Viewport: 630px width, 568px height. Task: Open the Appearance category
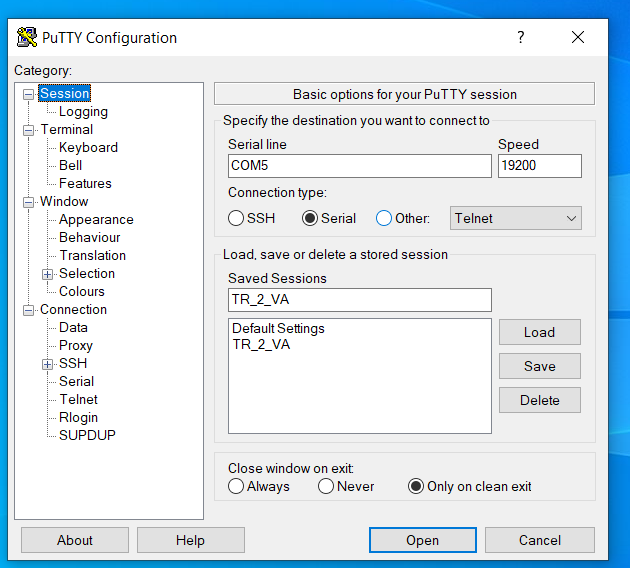(x=96, y=219)
